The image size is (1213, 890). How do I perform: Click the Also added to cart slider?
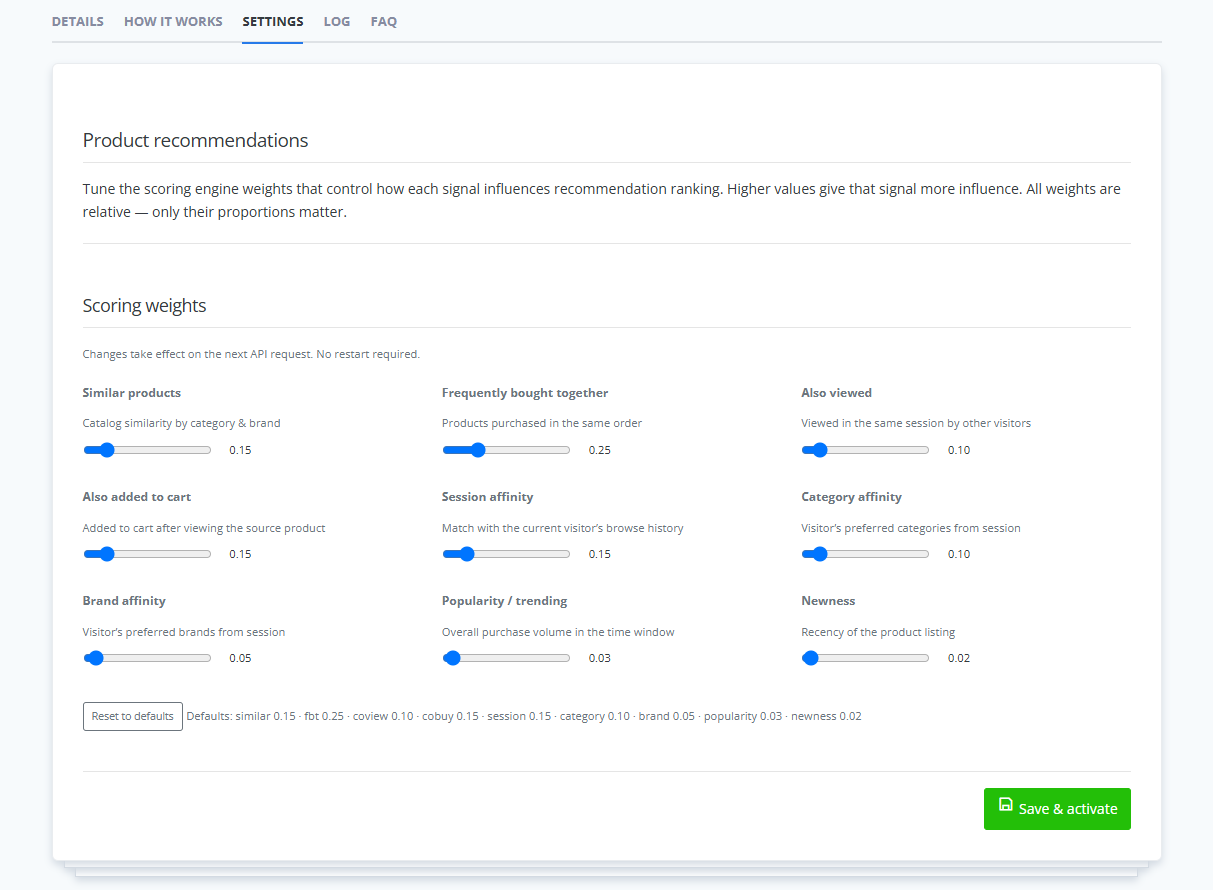point(147,554)
